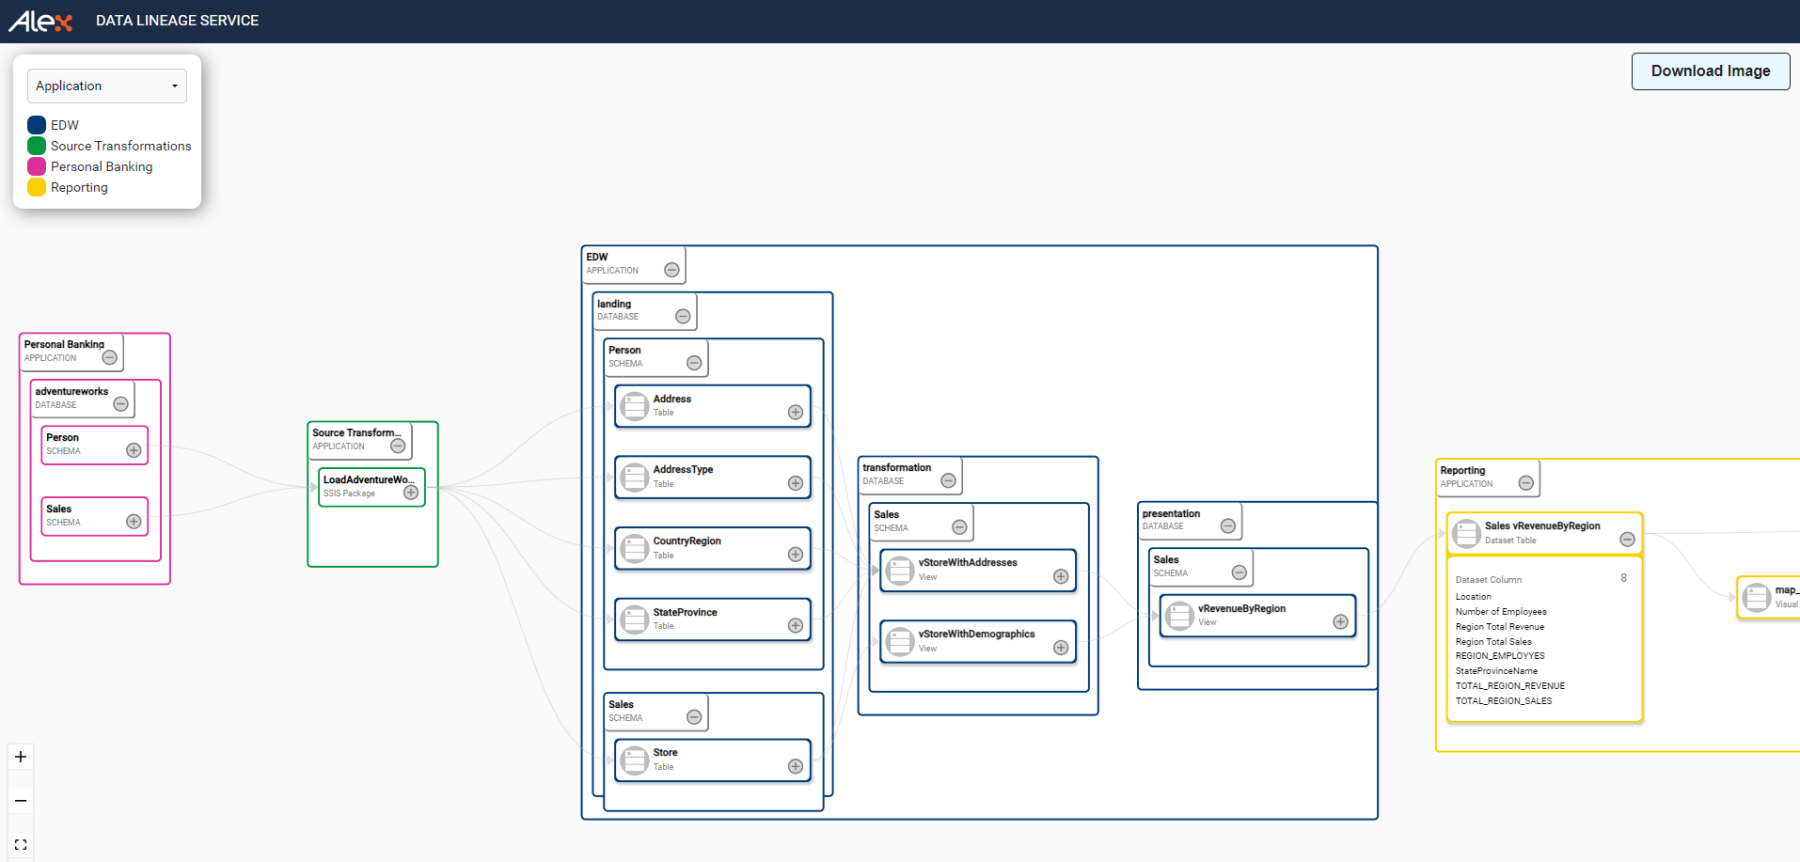Screen dimensions: 1800x862
Task: Click the Alex logo in header
Action: 41,20
